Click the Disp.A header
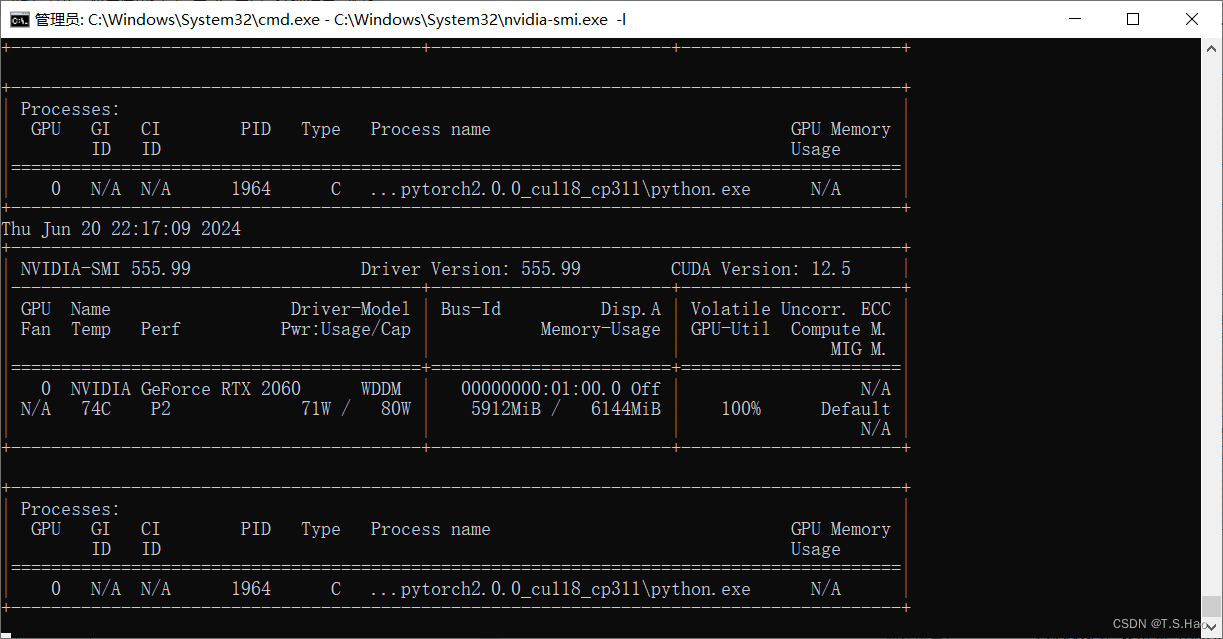This screenshot has height=639, width=1223. (x=631, y=309)
